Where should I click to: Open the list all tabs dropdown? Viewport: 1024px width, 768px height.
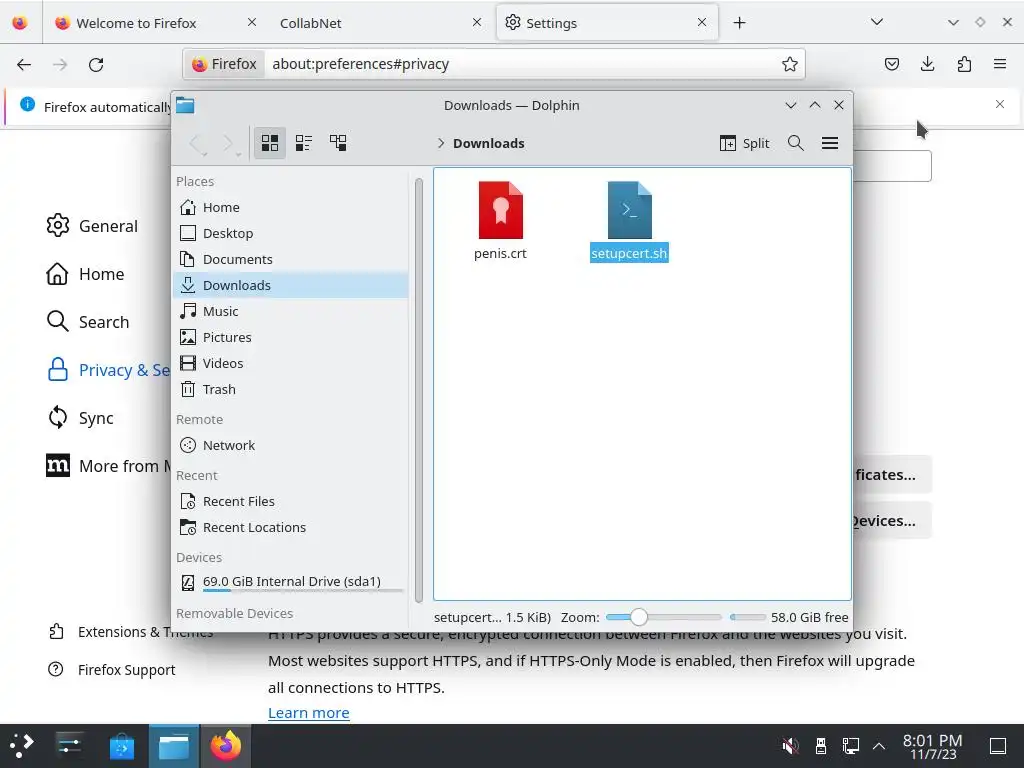coord(876,22)
